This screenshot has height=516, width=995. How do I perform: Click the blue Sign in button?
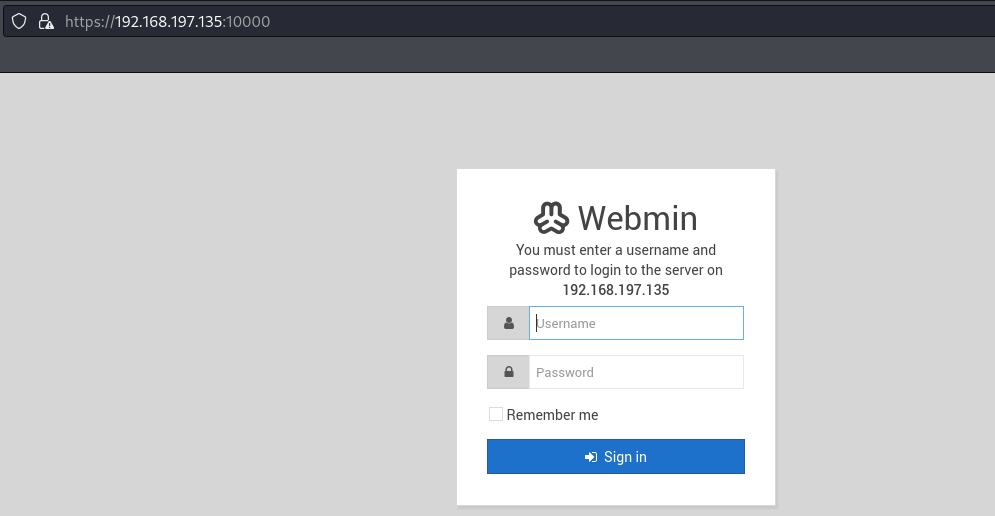616,456
